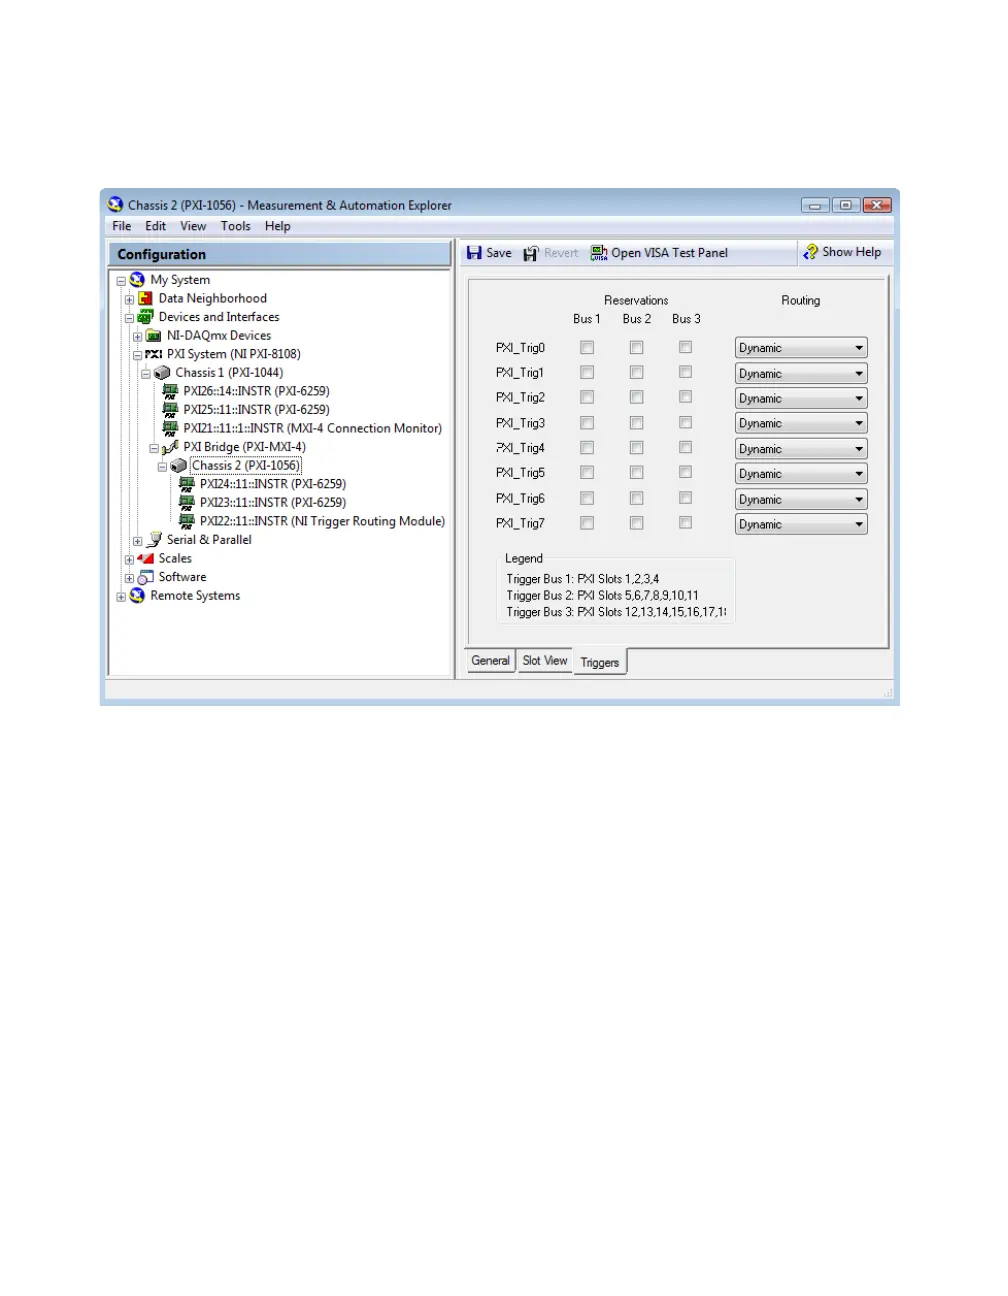
Task: Open the PXI_Trig6 Routing dropdown
Action: pos(801,499)
